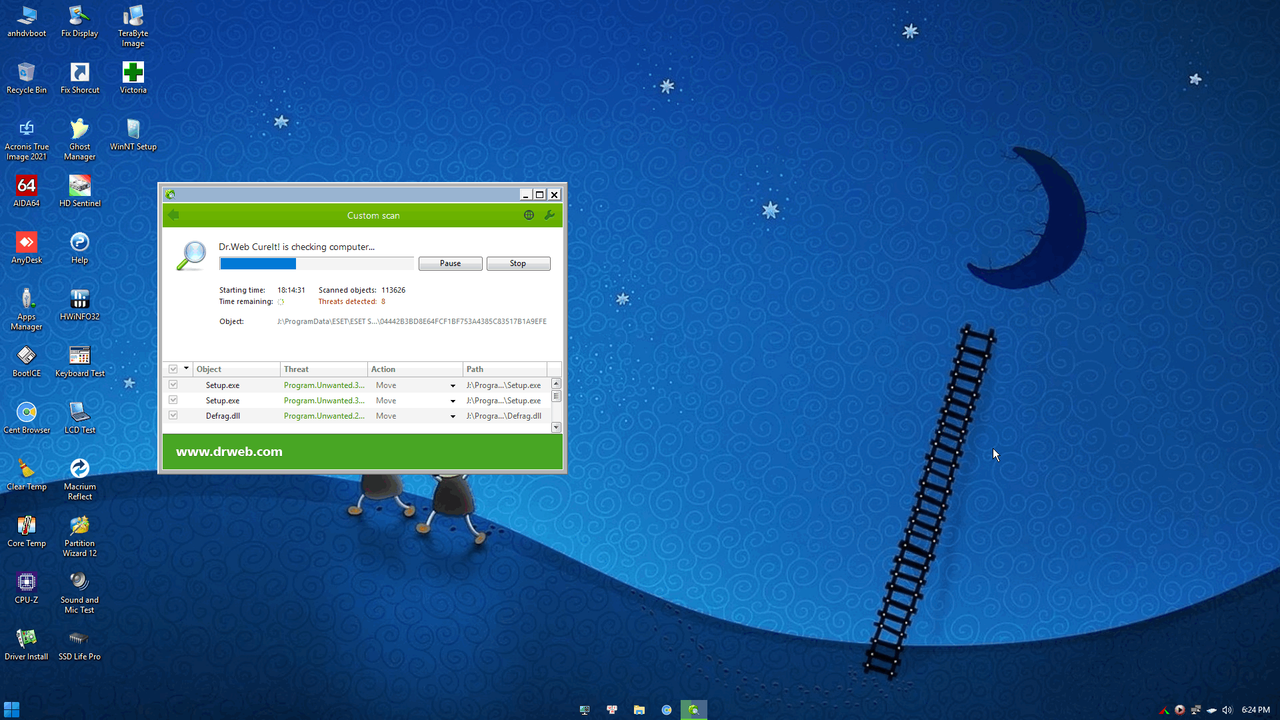Open the www.drweb.com link
The height and width of the screenshot is (720, 1280).
[x=229, y=451]
